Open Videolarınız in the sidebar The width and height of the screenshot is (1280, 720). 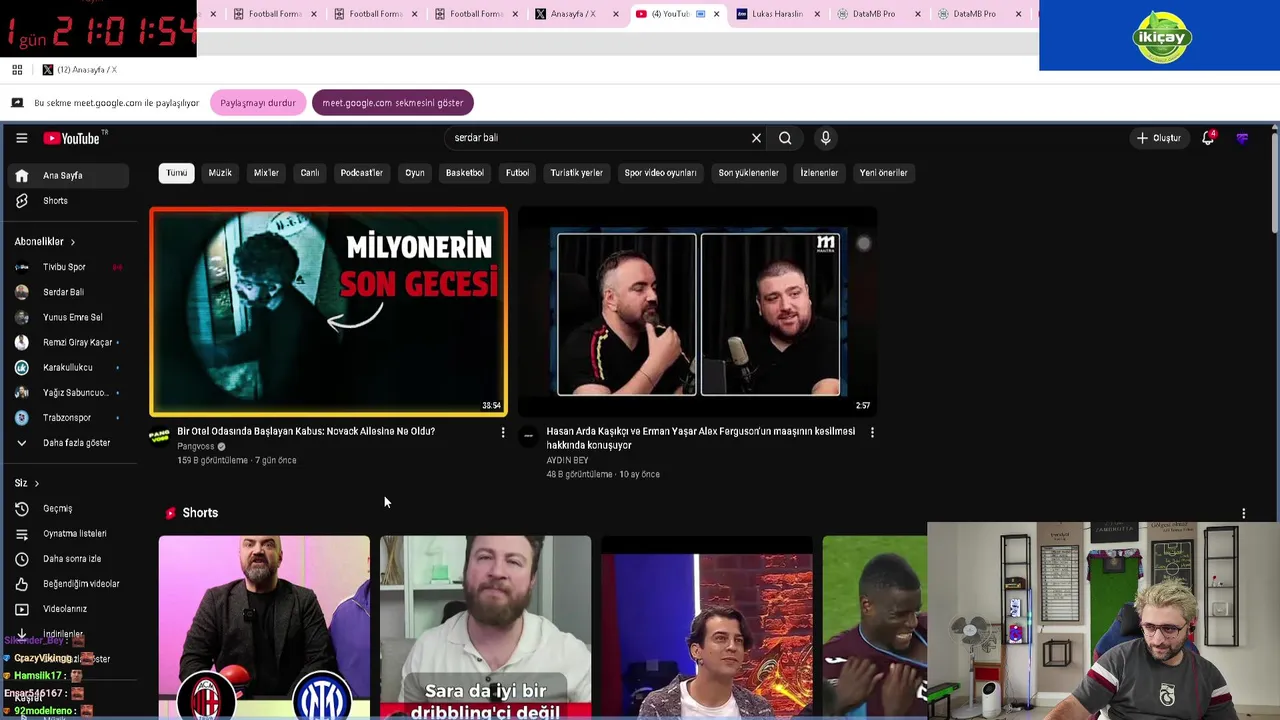(68, 609)
